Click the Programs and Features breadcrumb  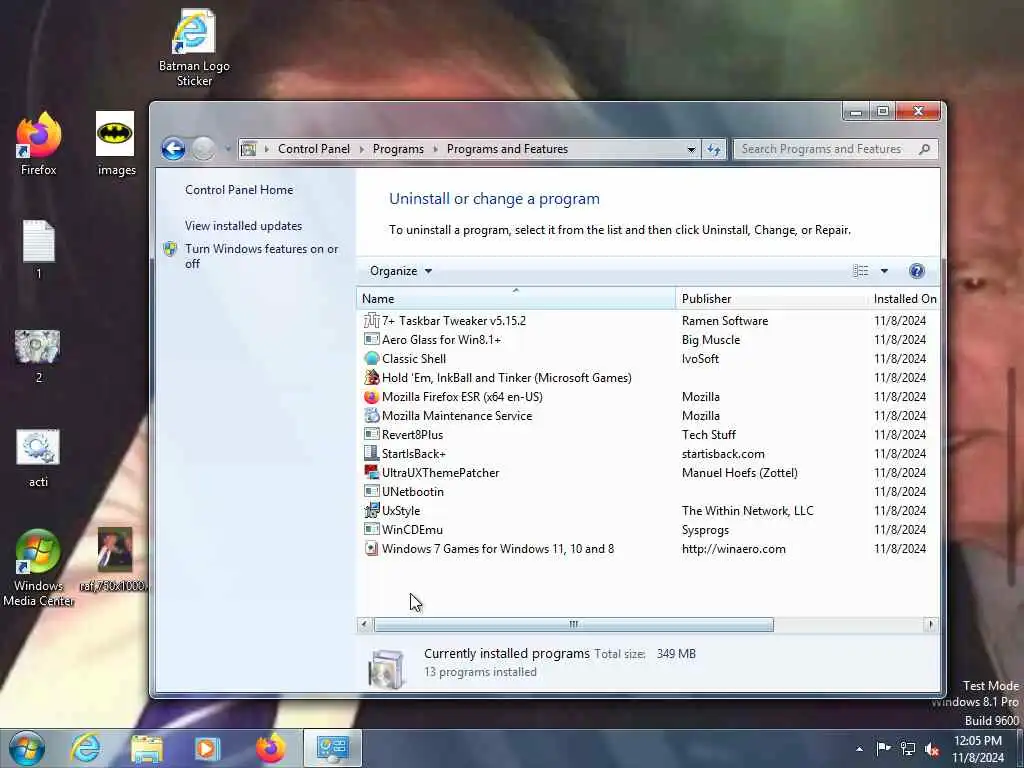[x=507, y=149]
